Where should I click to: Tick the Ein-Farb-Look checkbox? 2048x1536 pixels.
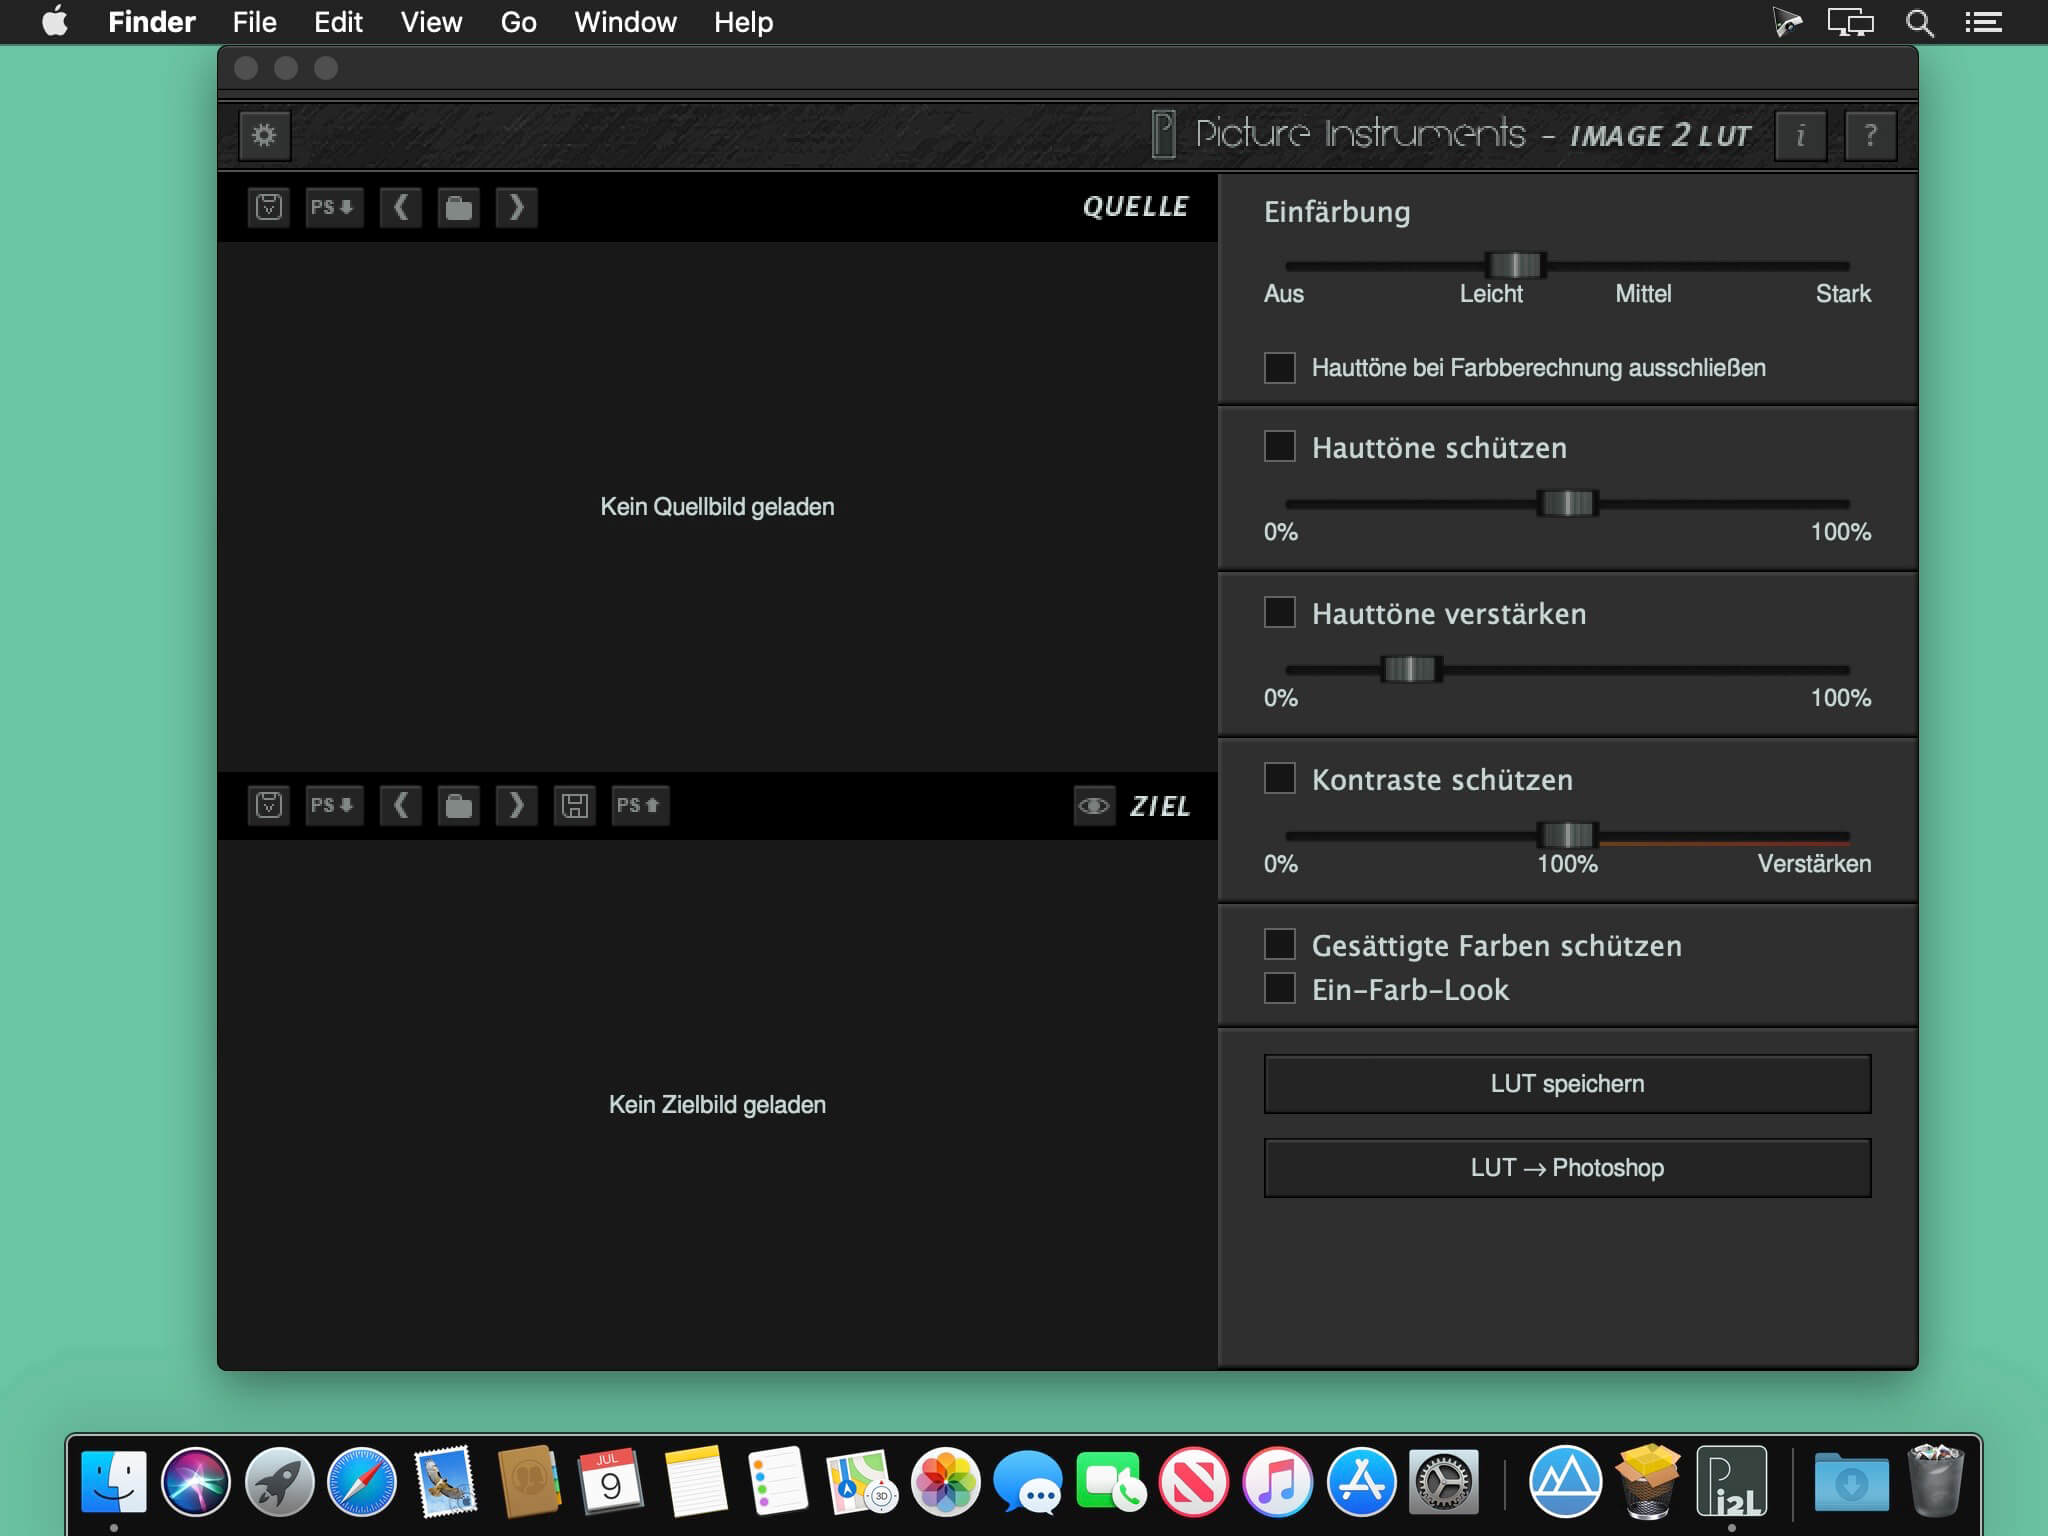tap(1280, 988)
